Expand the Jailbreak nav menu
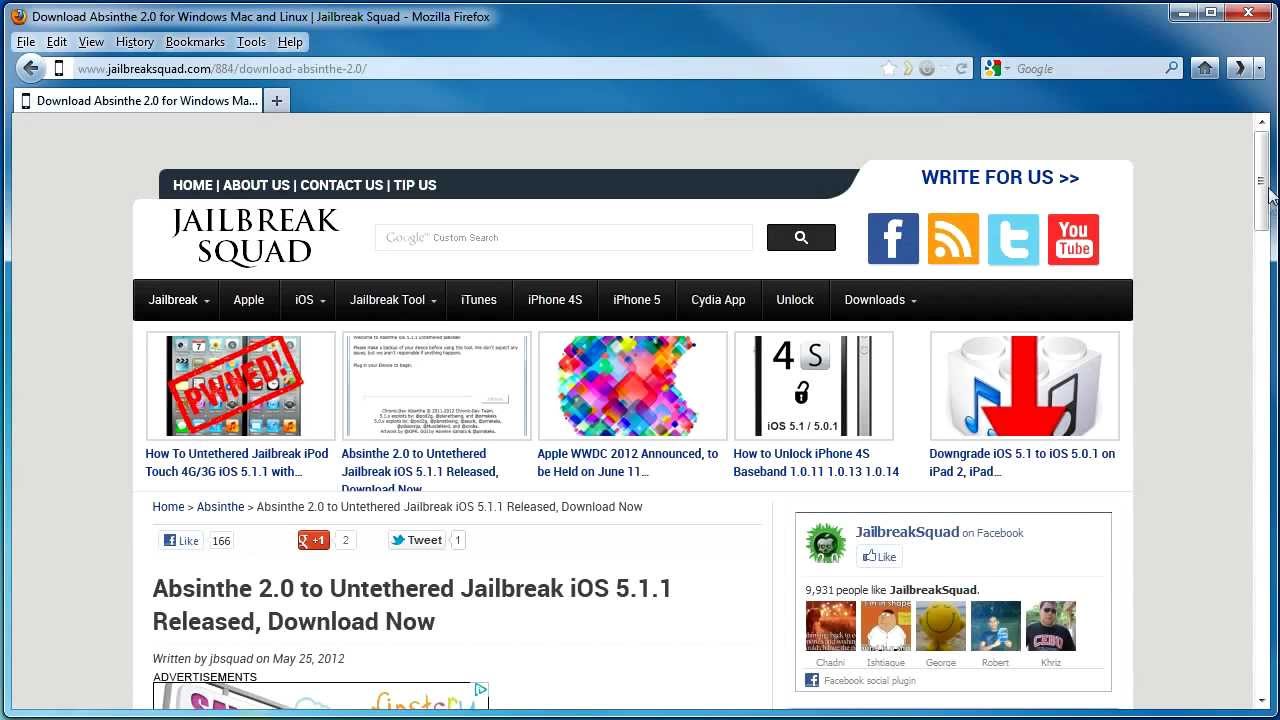 179,300
